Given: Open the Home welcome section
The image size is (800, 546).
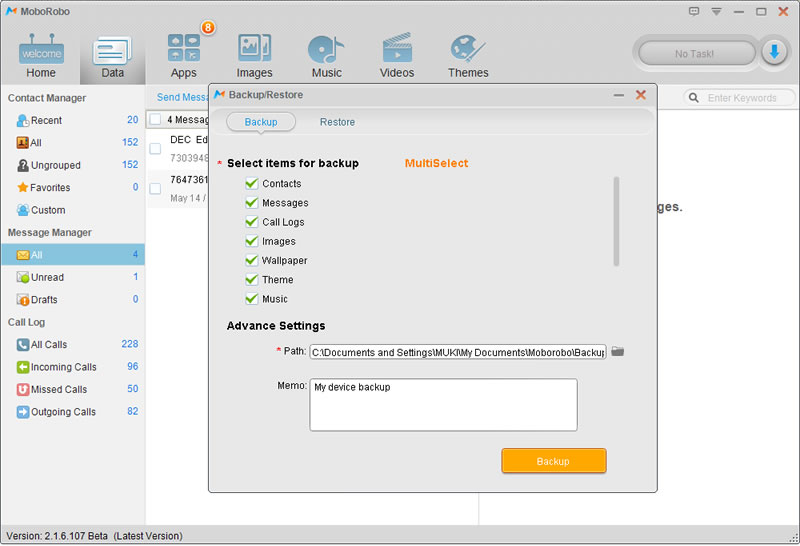Looking at the screenshot, I should pos(41,56).
